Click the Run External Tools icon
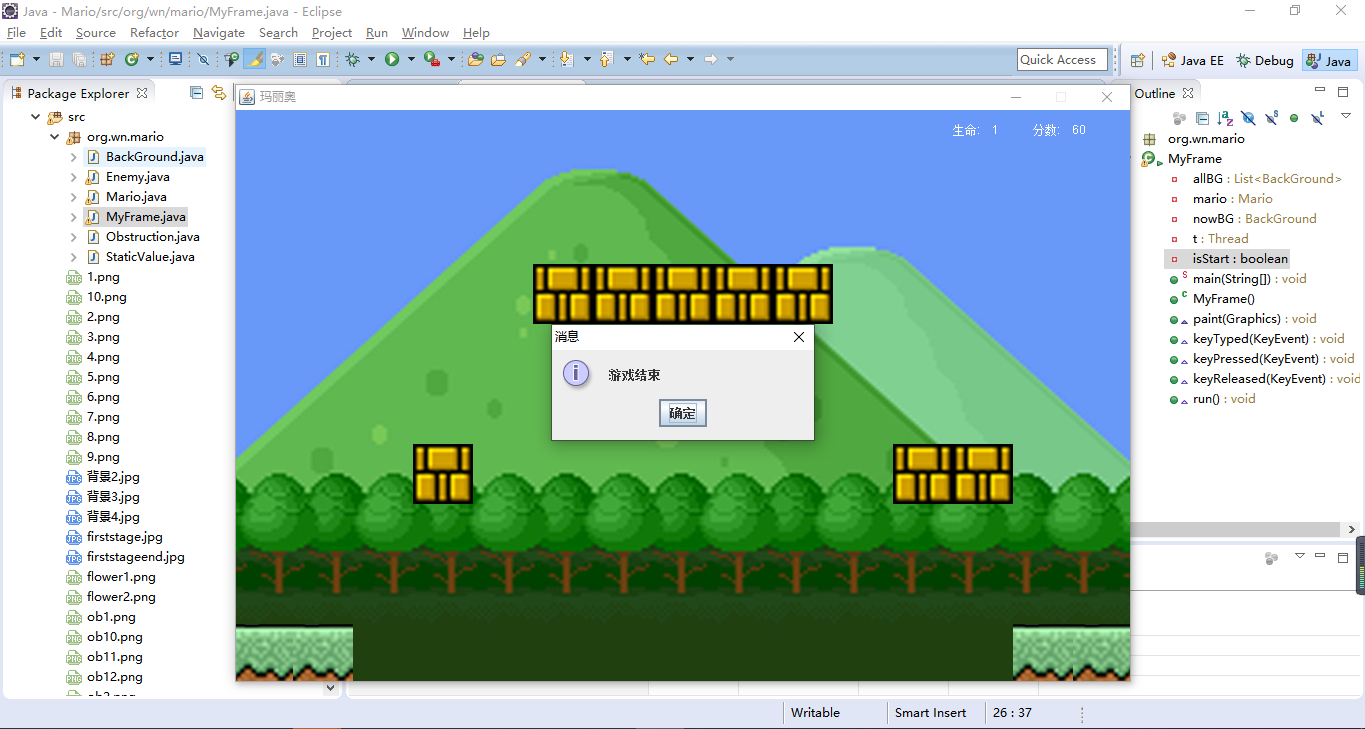The image size is (1365, 729). pos(432,59)
